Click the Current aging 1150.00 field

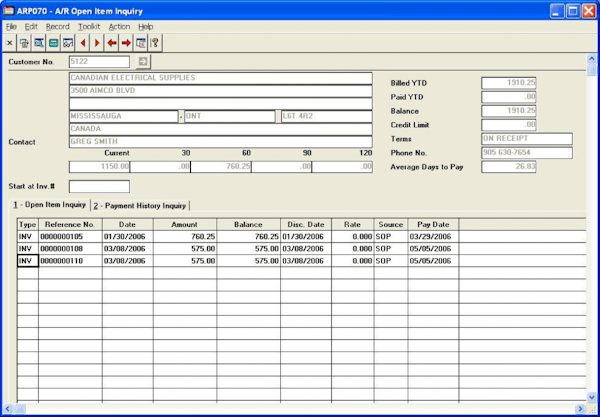tap(99, 167)
